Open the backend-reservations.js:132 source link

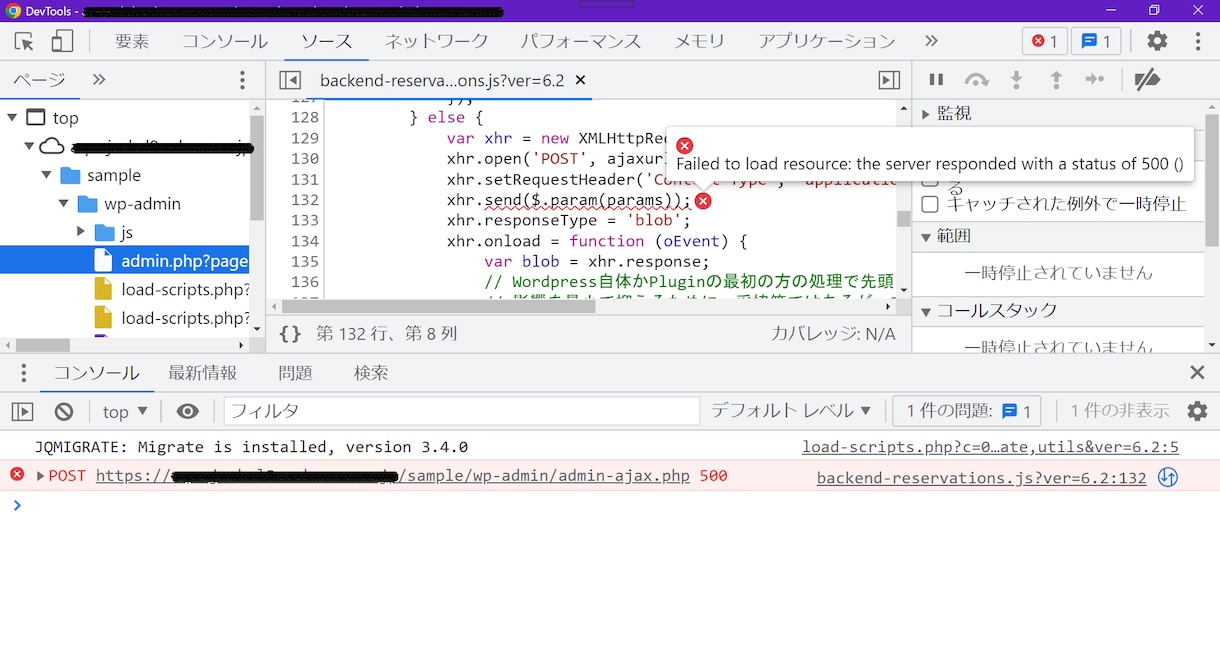click(981, 478)
